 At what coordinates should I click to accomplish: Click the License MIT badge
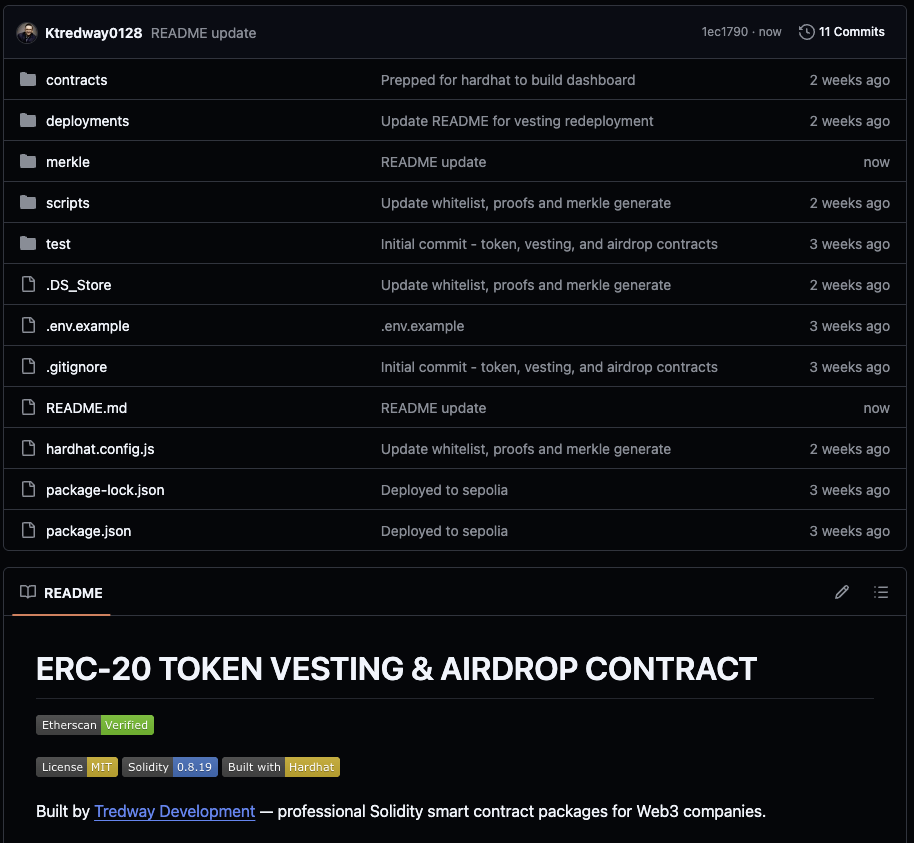click(76, 767)
